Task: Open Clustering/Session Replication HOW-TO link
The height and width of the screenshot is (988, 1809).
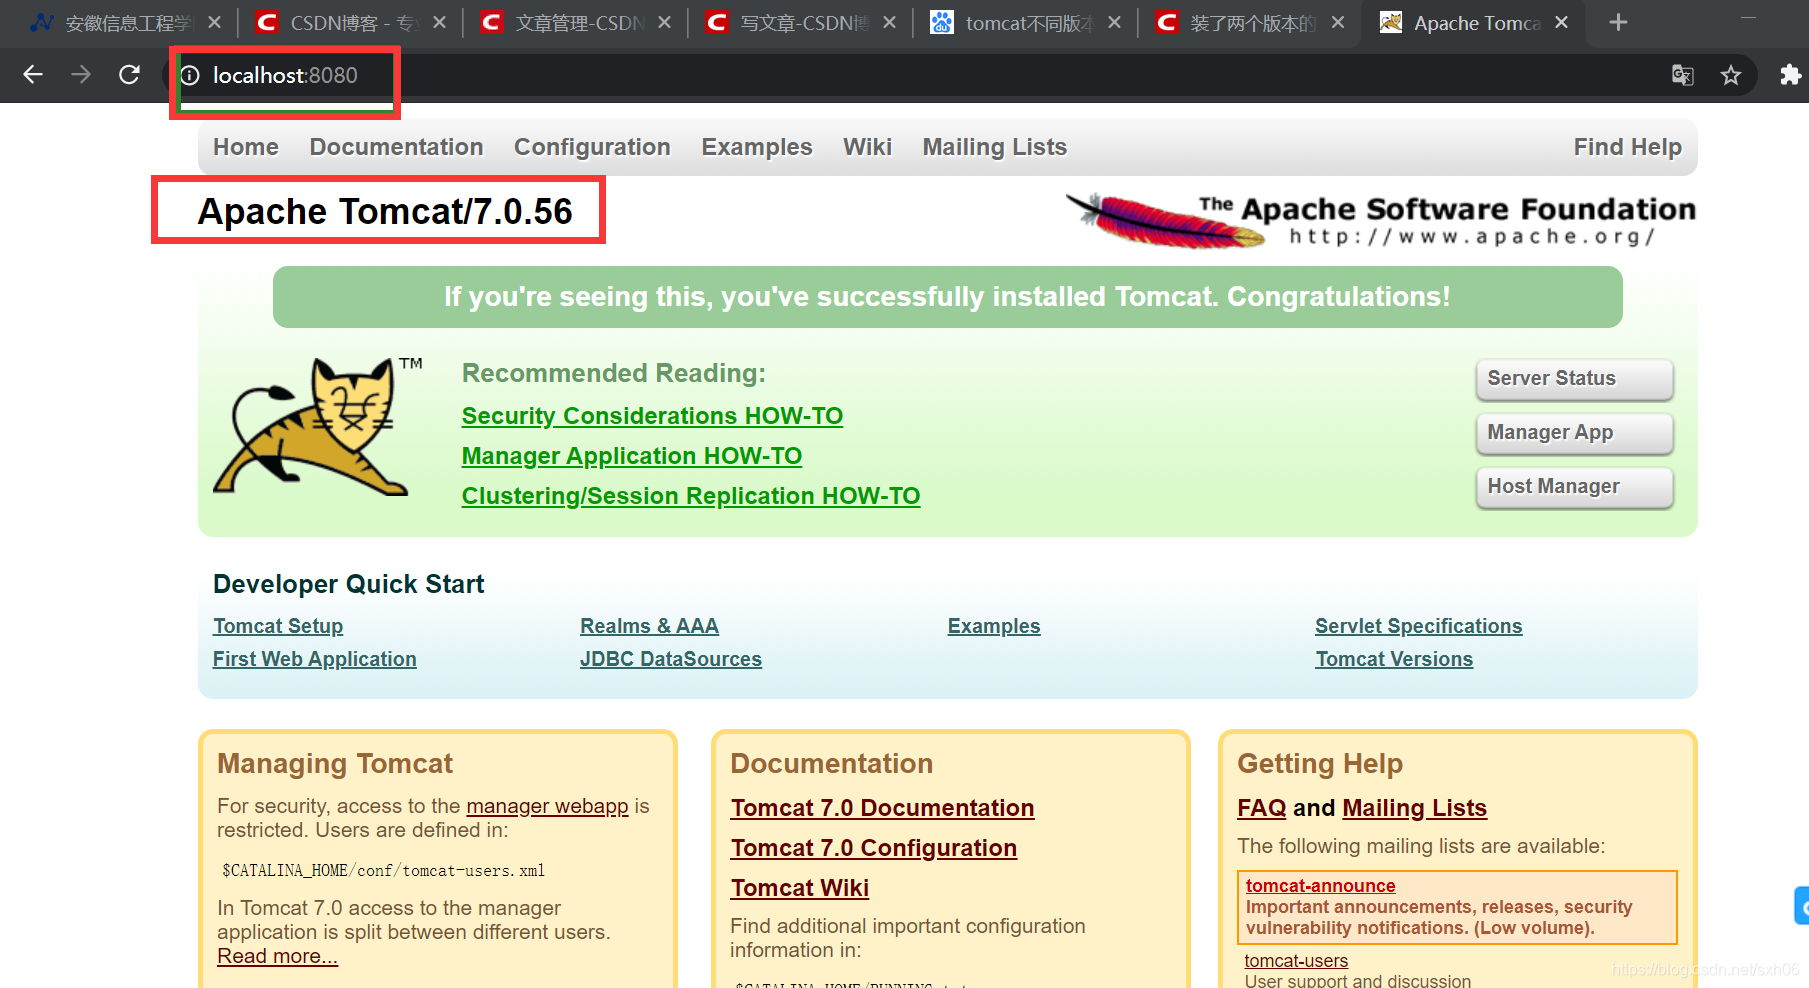Action: 690,496
